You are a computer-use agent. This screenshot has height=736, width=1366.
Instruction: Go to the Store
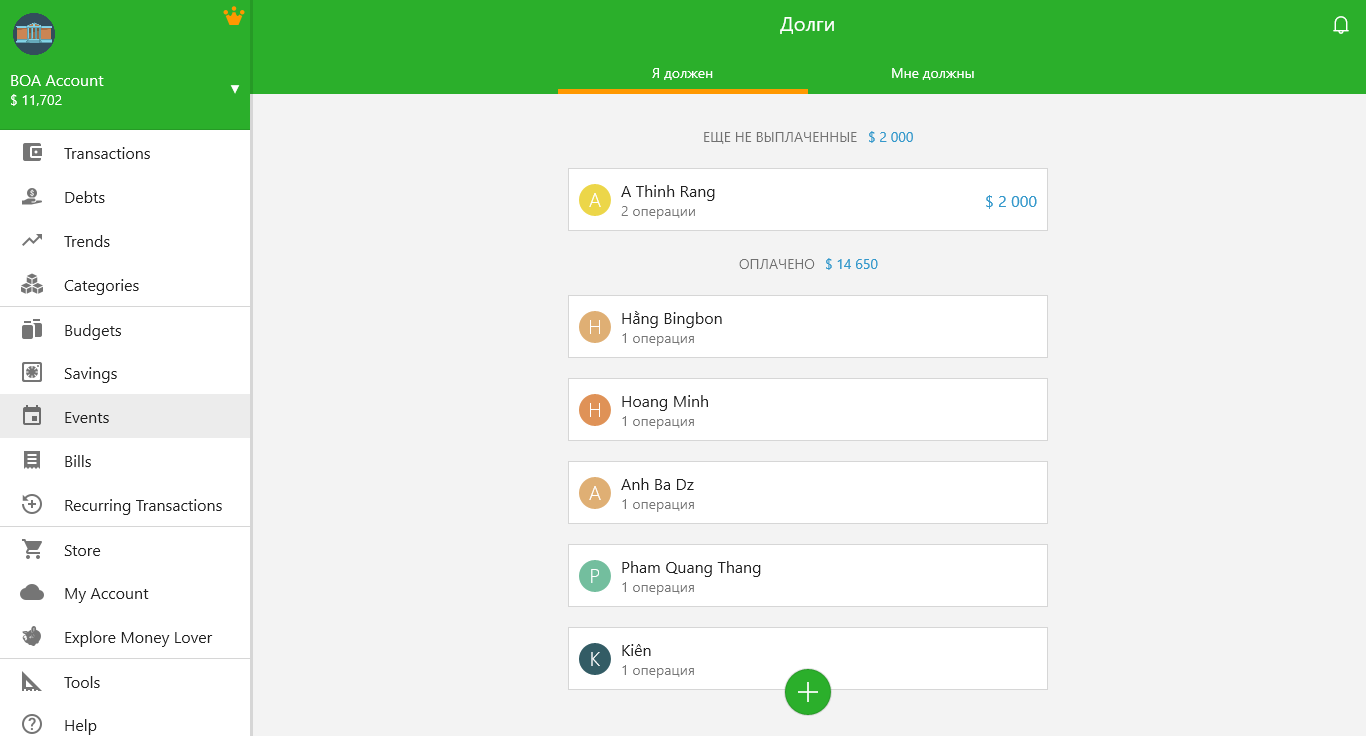pyautogui.click(x=125, y=550)
